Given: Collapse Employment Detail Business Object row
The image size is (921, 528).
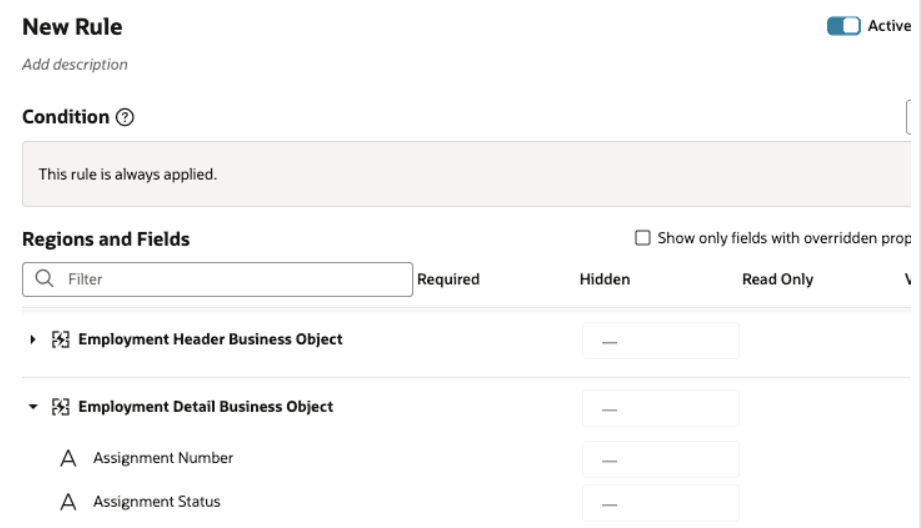Looking at the screenshot, I should 34,407.
